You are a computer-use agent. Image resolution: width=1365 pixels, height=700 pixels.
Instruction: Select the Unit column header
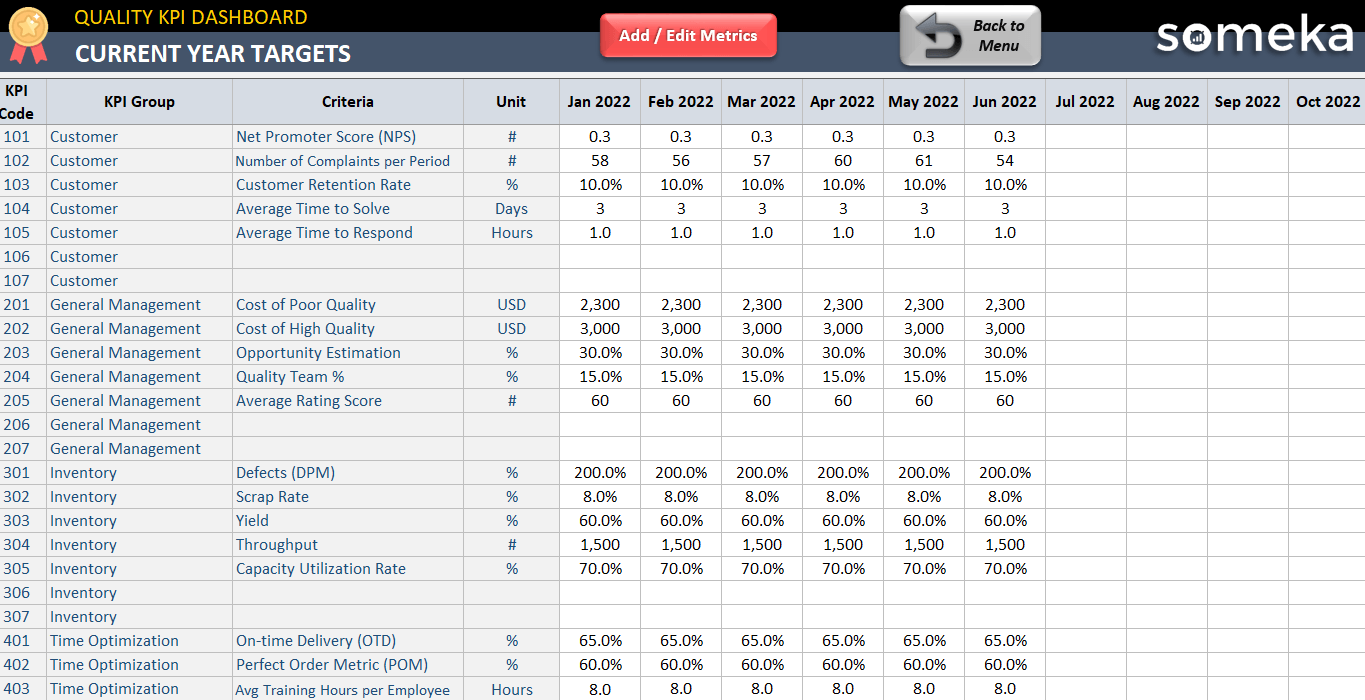point(511,102)
